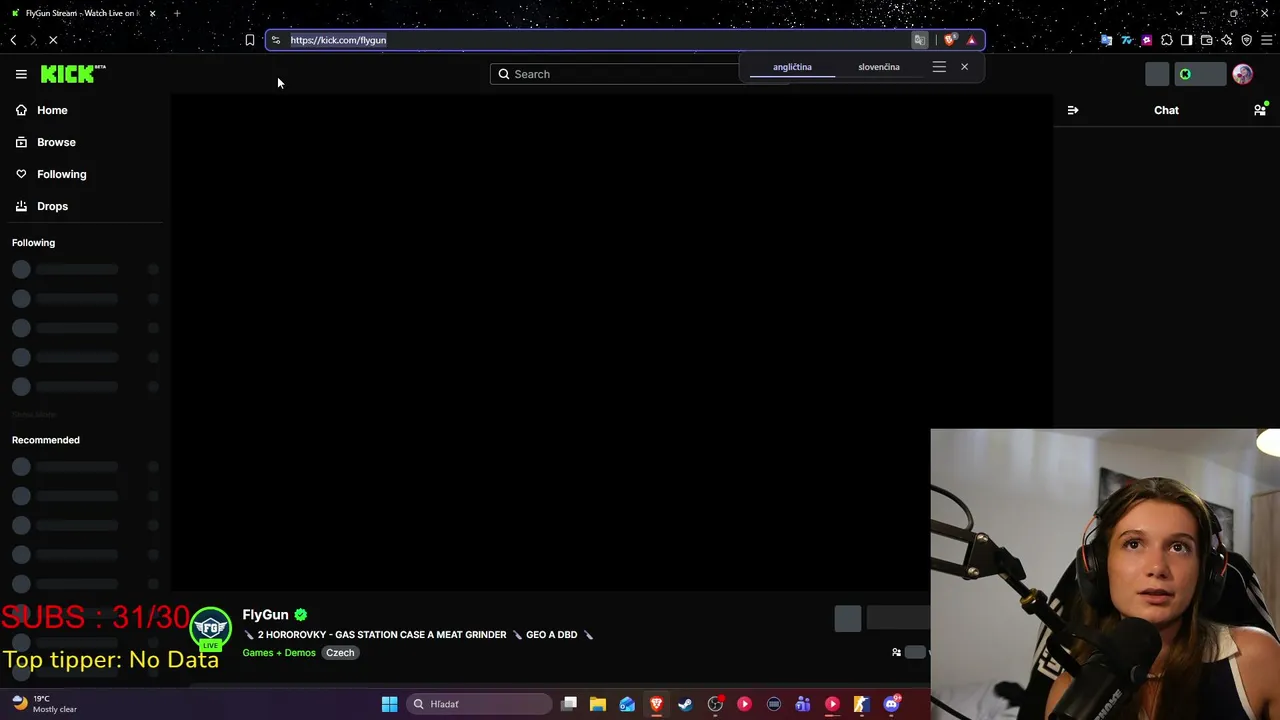Click the taskbar Hľadať search box
1280x720 pixels.
point(479,704)
